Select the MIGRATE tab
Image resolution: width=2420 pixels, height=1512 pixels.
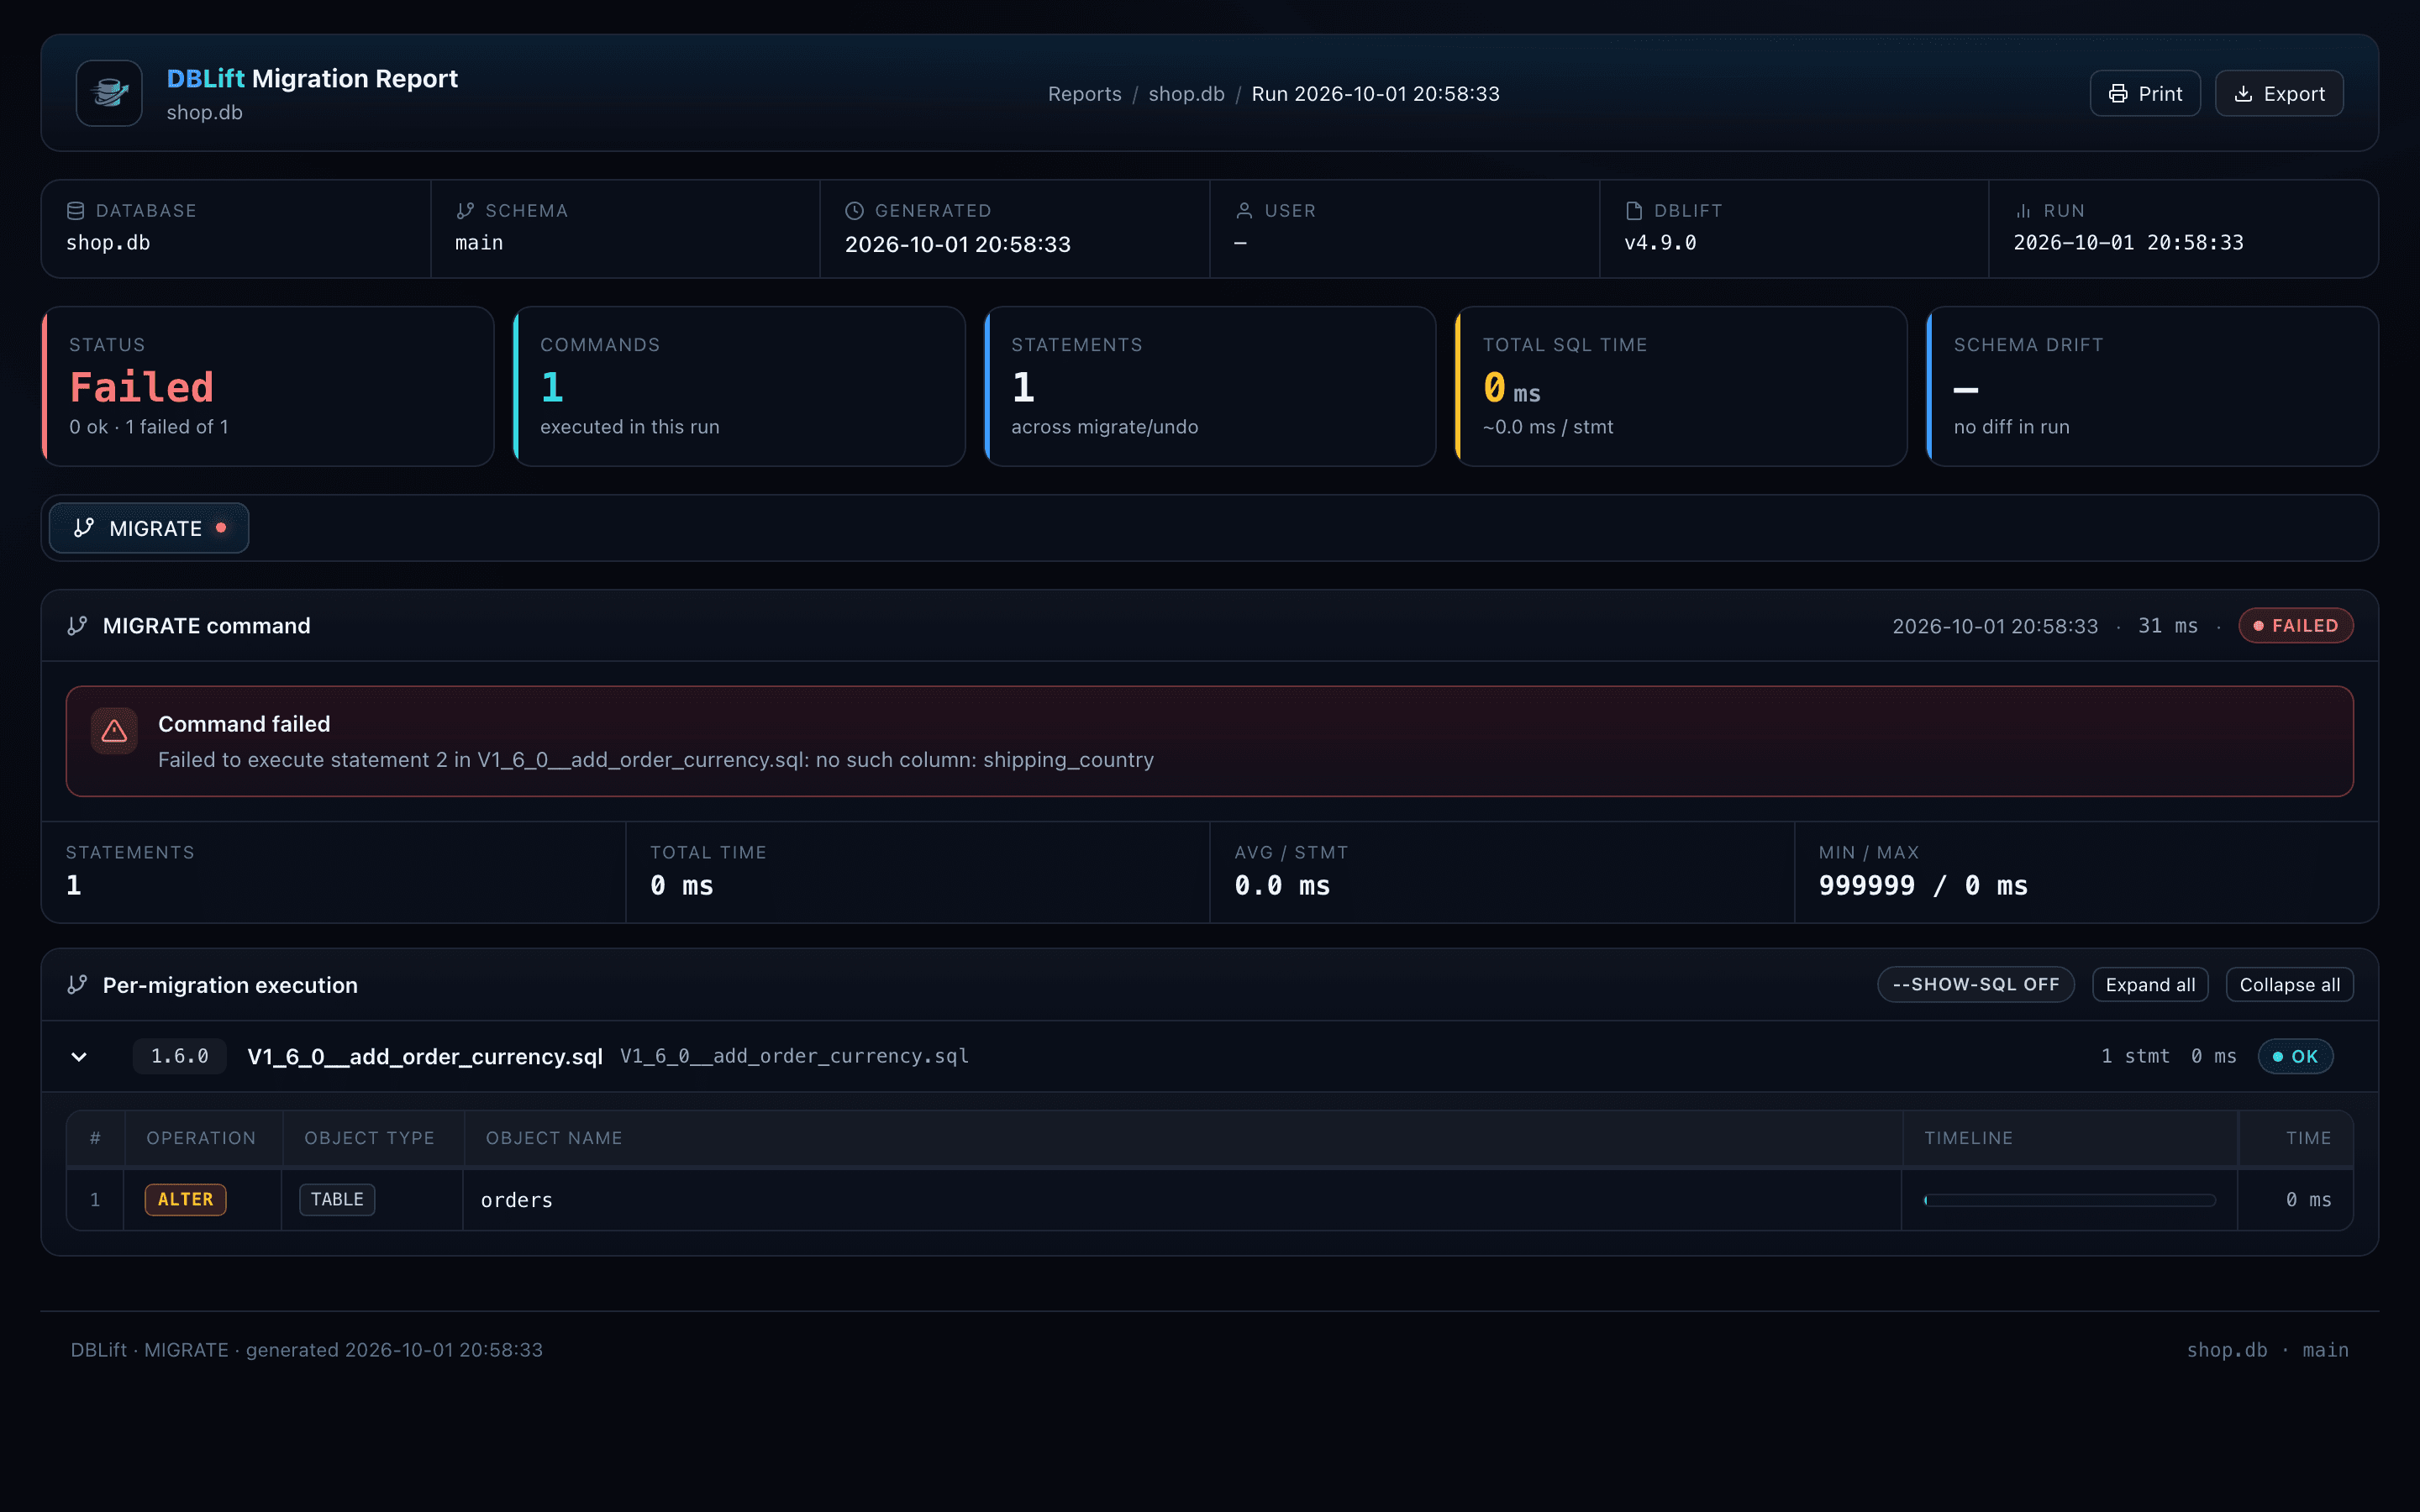149,528
